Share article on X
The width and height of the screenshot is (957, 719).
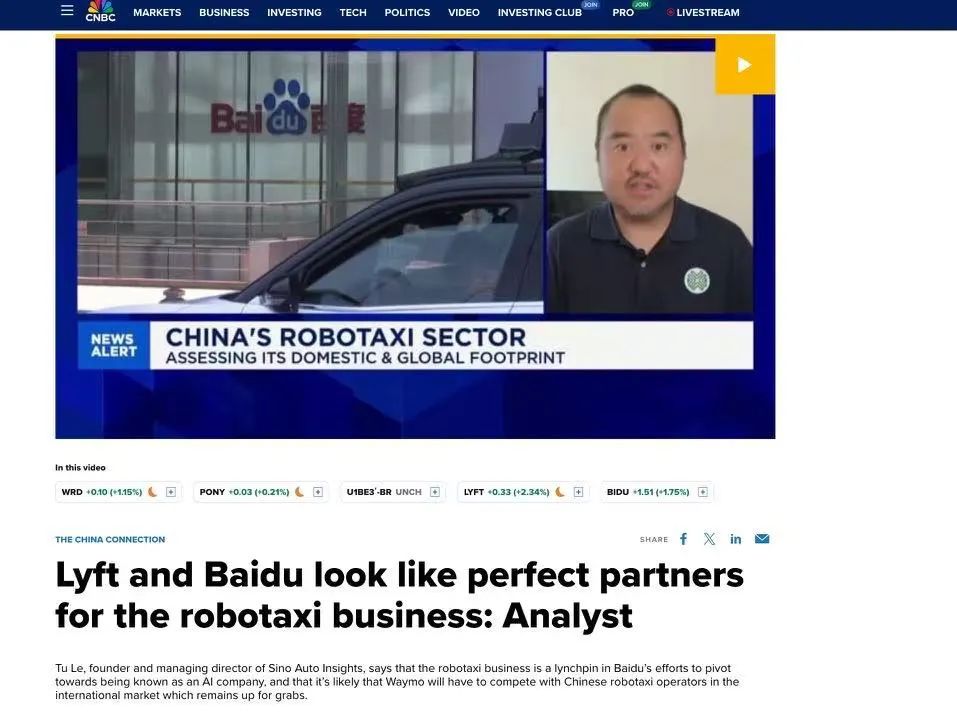tap(709, 539)
